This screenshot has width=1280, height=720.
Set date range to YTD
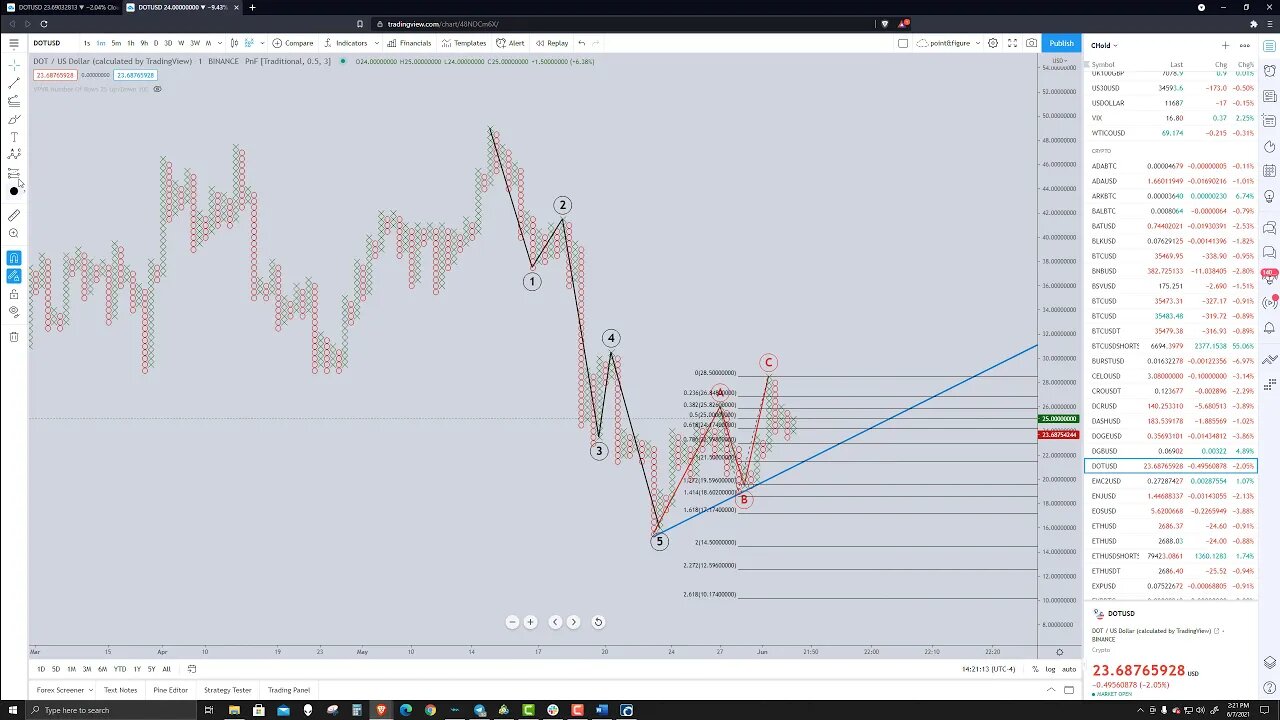pyautogui.click(x=120, y=669)
